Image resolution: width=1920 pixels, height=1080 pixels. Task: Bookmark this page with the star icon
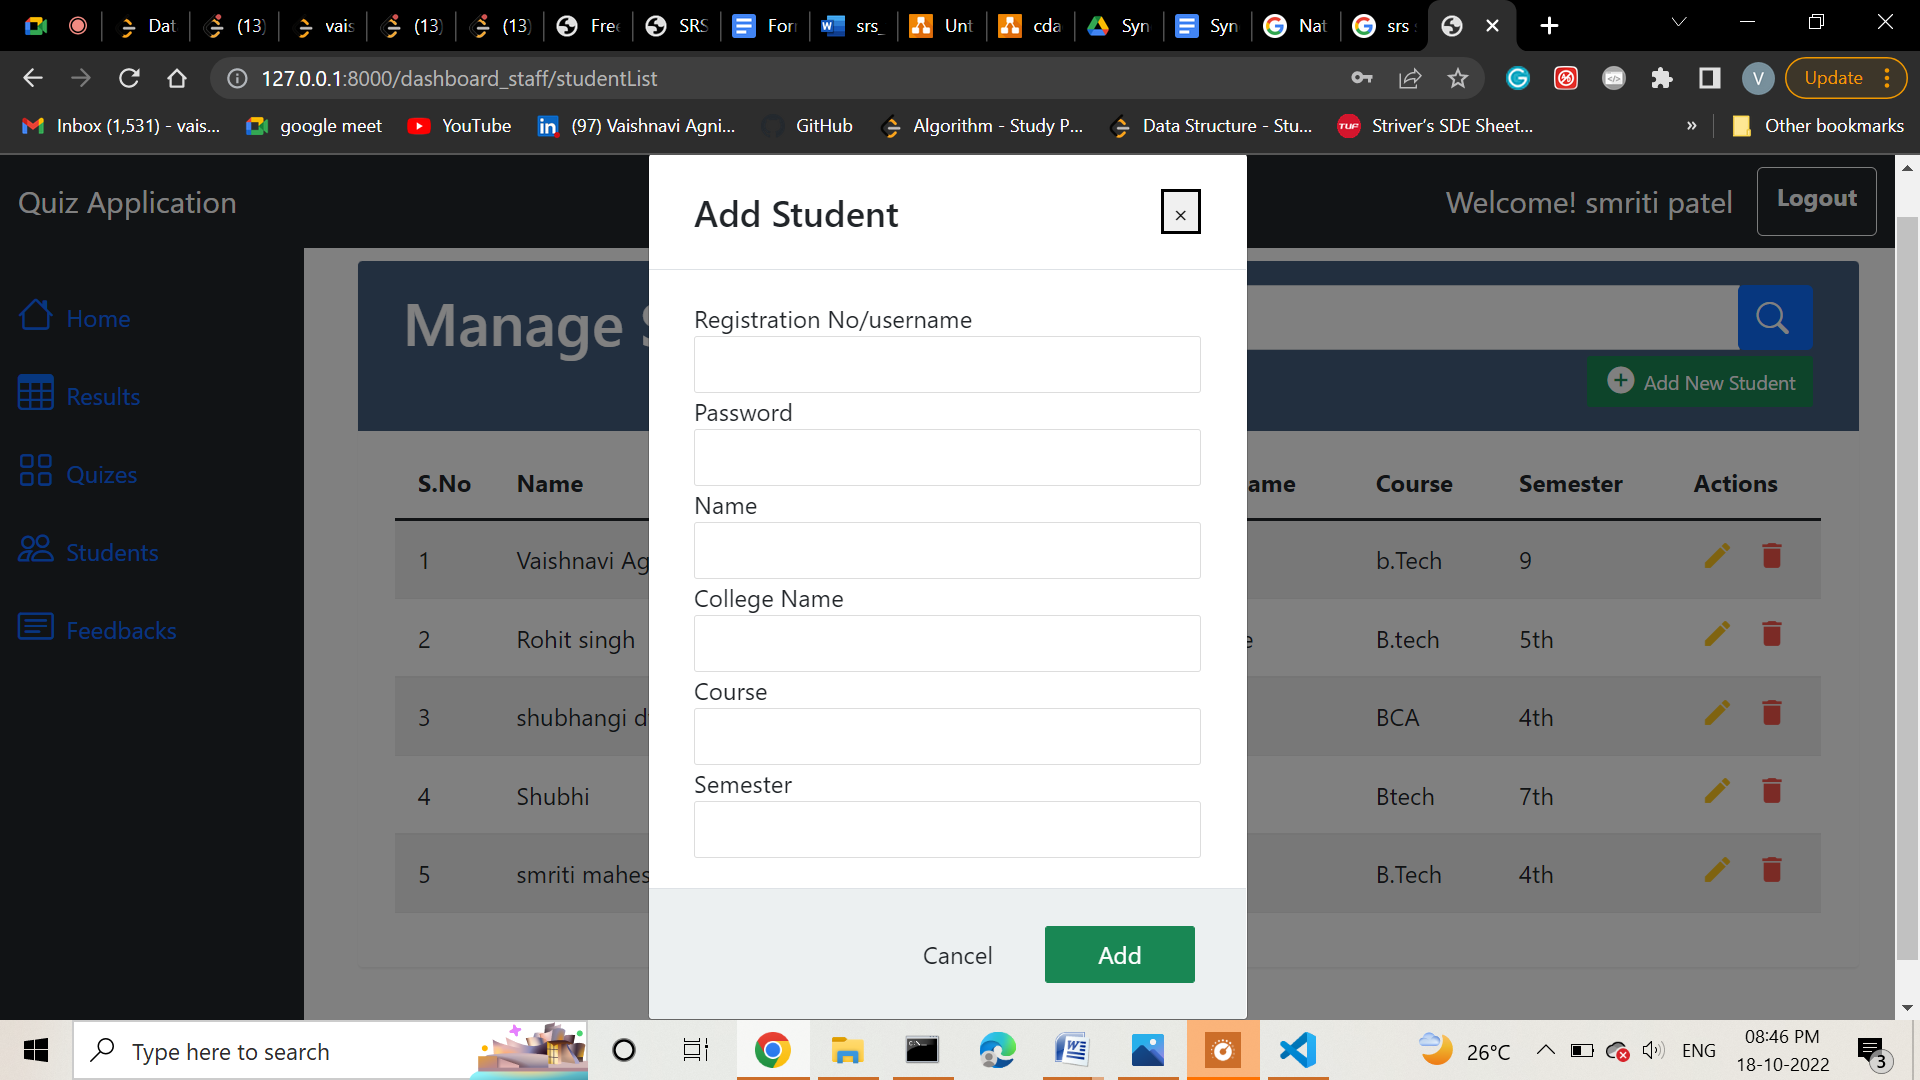(1457, 78)
